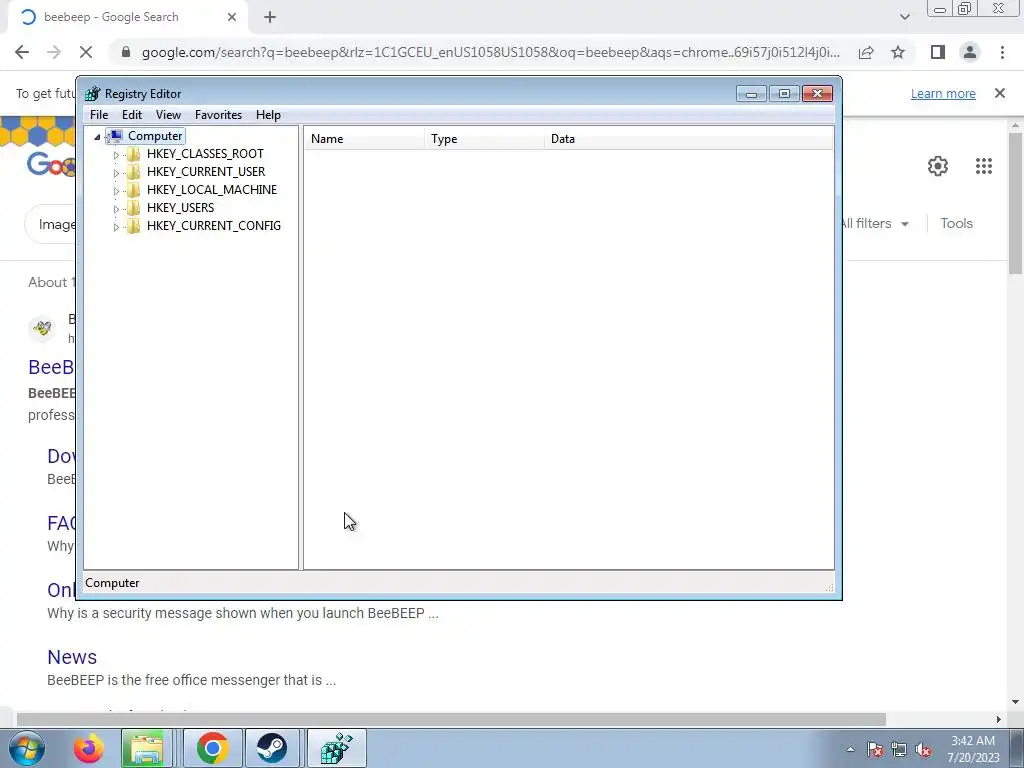Open tab search dropdown in Chrome
The width and height of the screenshot is (1024, 768).
pos(904,18)
